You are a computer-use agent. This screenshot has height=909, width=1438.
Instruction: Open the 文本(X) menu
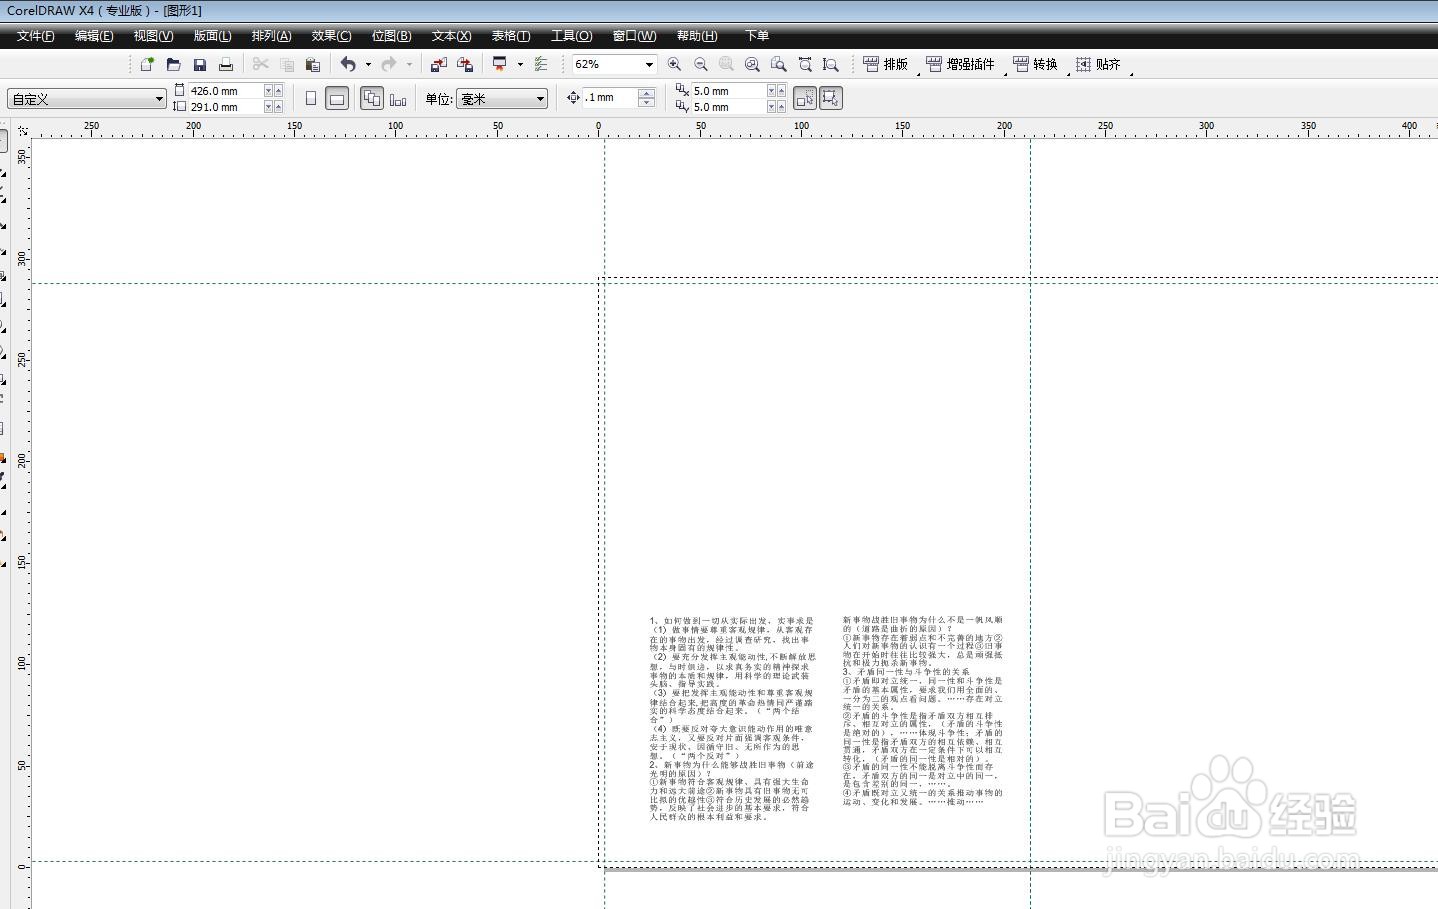coord(451,35)
